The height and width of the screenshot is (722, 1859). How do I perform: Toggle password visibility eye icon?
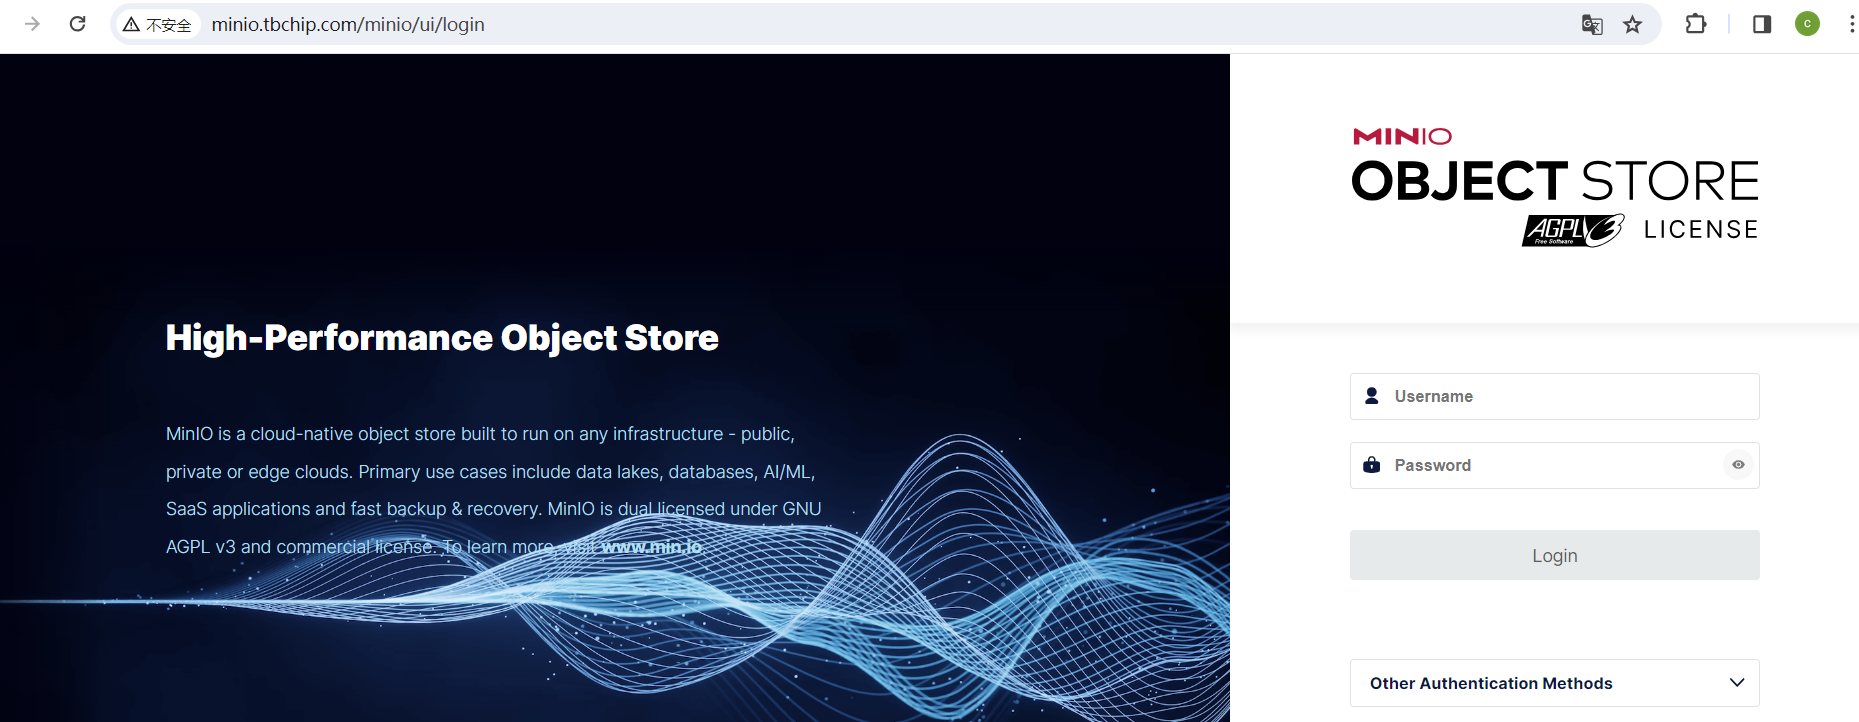[1738, 465]
